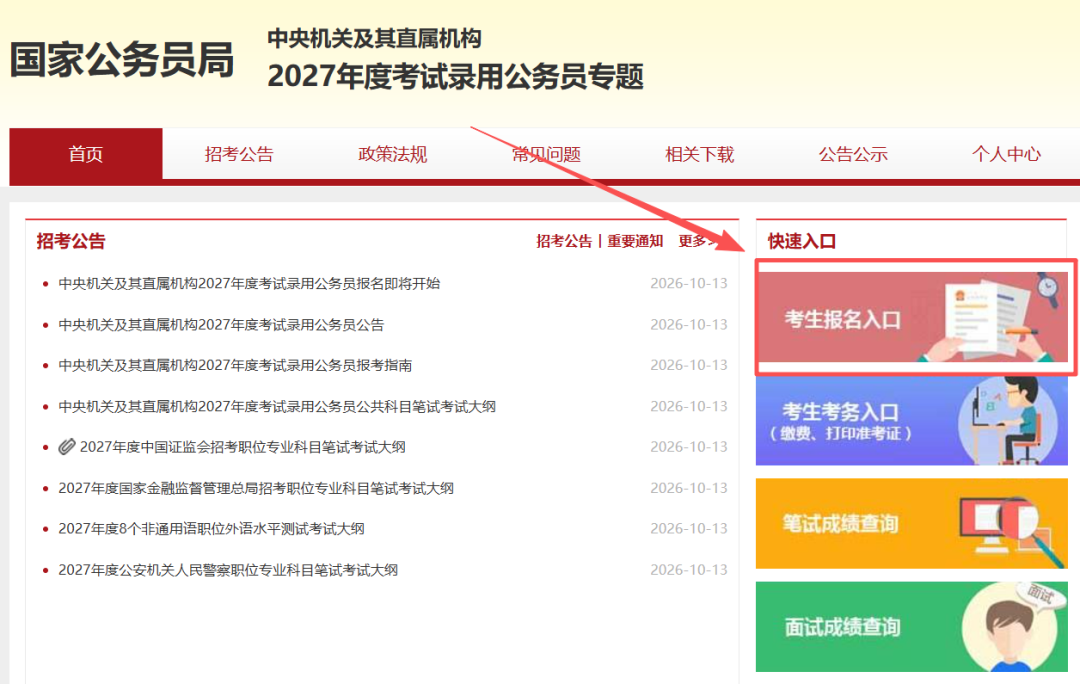Click the registration form illustration on 考生报名入口

pos(990,317)
